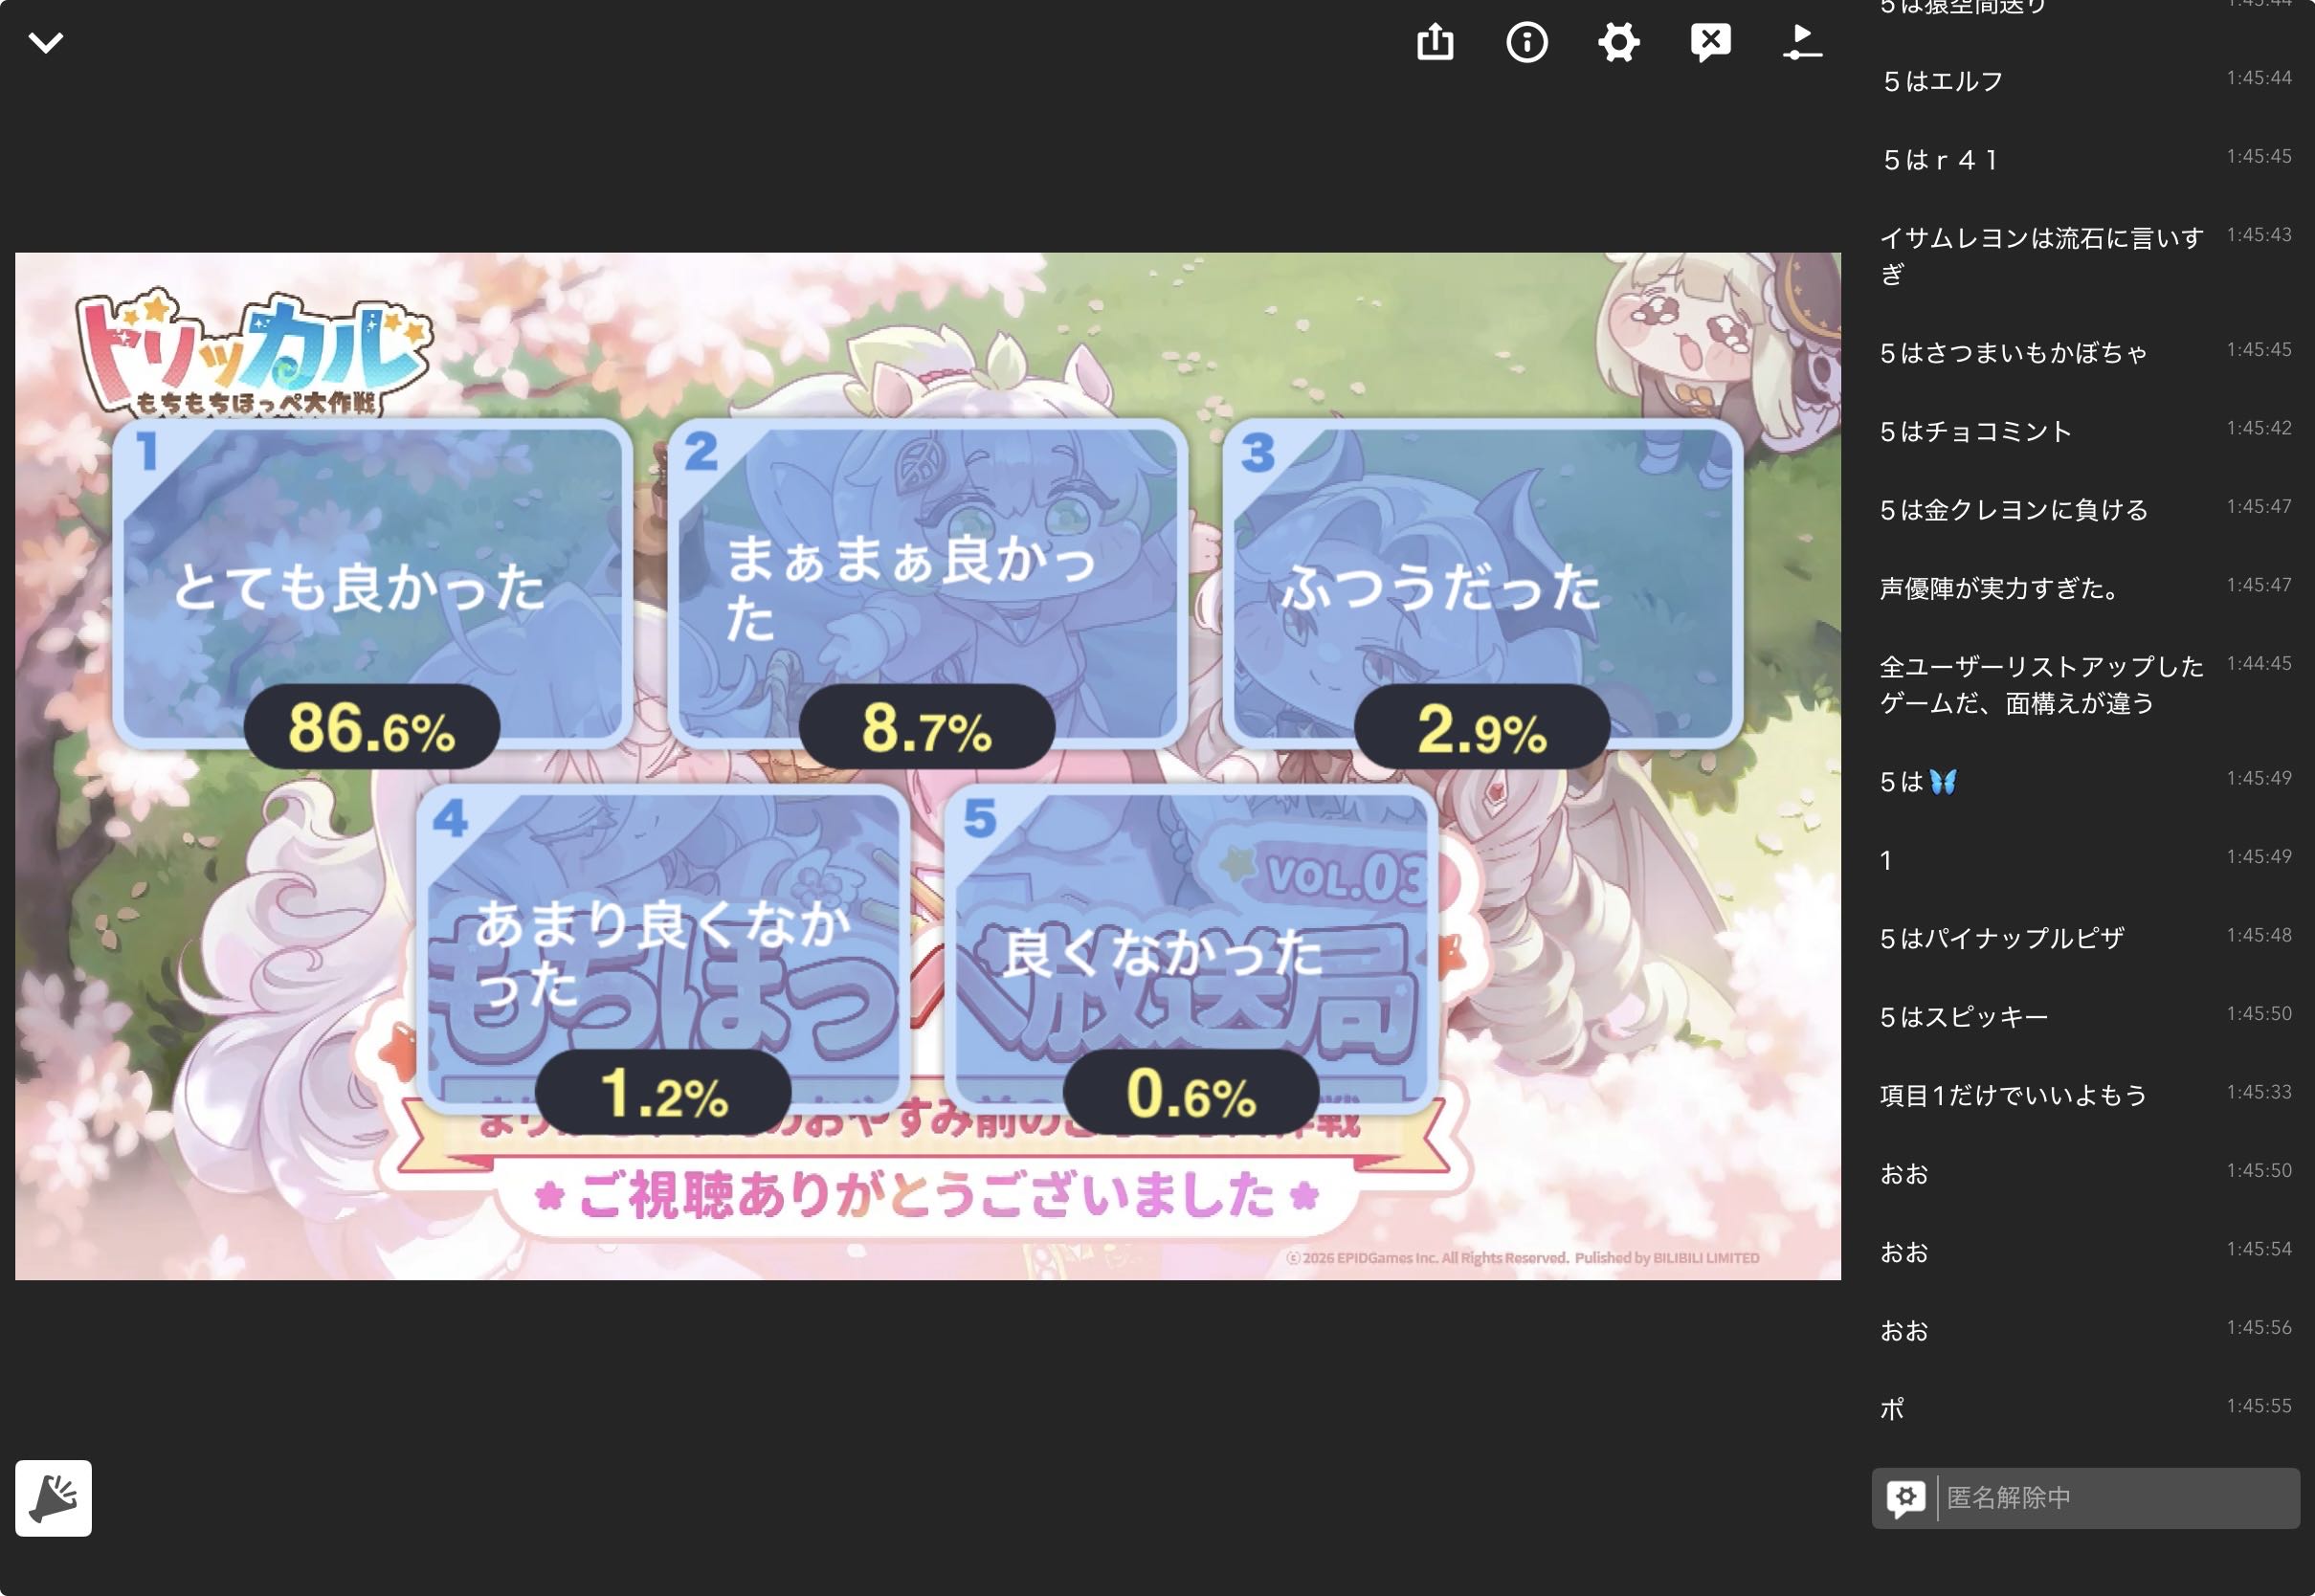The width and height of the screenshot is (2315, 1596).
Task: Click the 86.6% result badge
Action: (372, 728)
